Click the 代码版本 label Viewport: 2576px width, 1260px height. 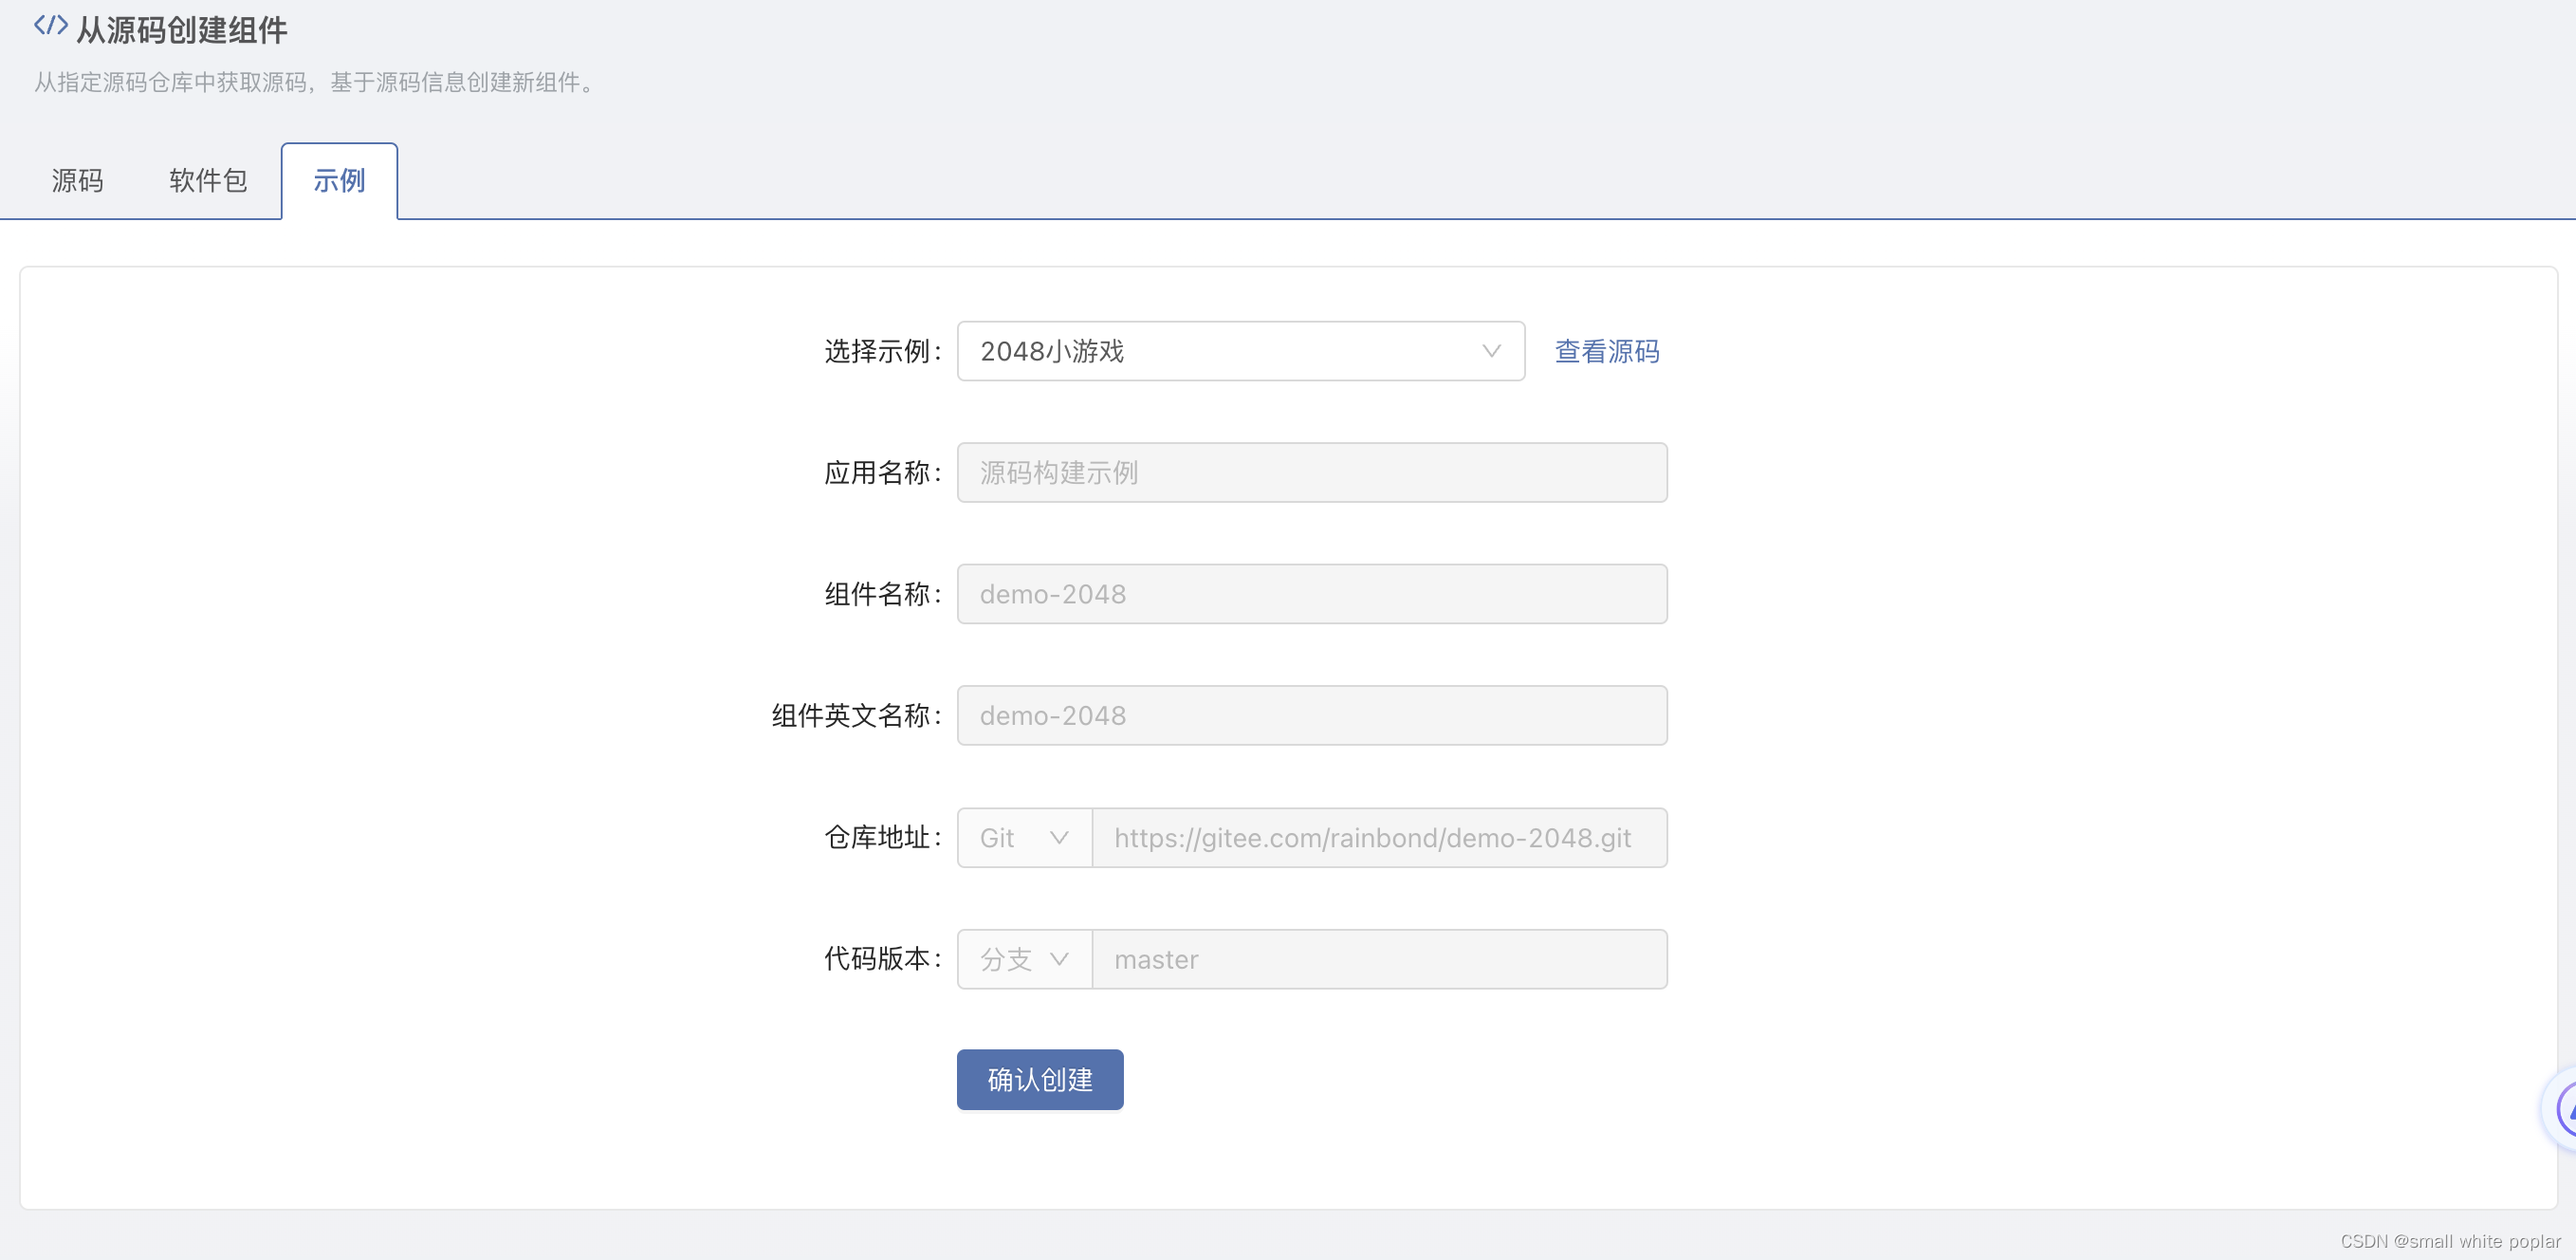click(882, 959)
